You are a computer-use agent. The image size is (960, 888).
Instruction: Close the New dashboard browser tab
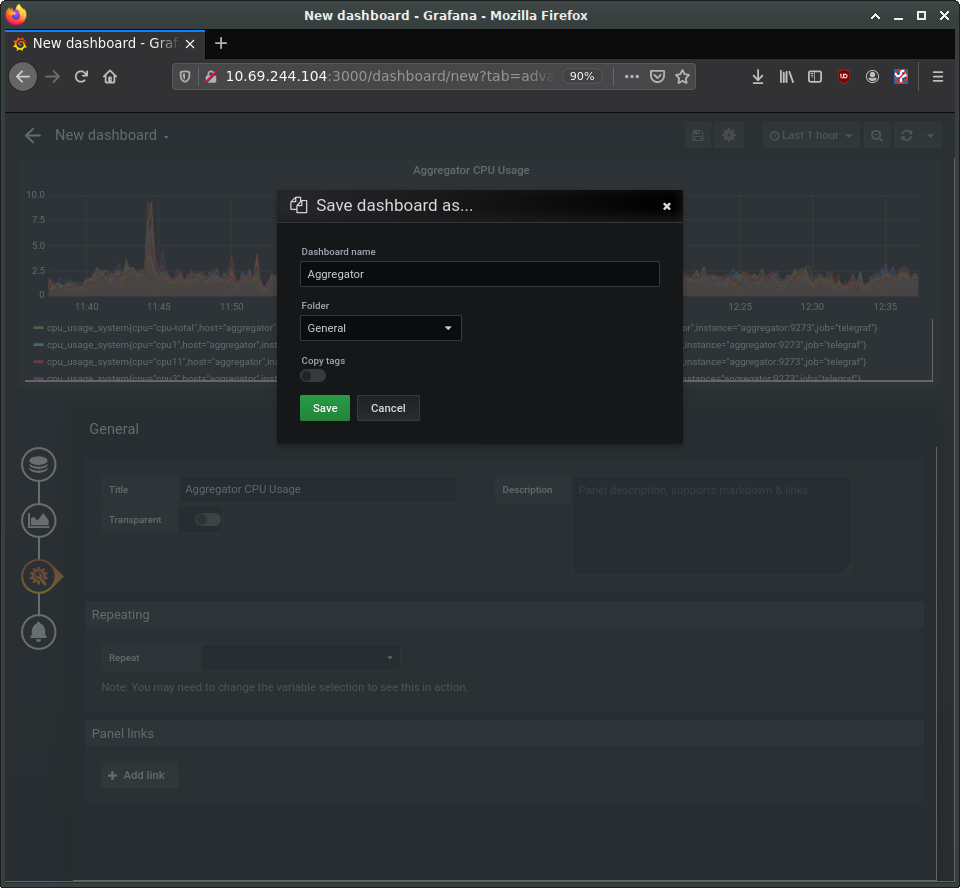coord(190,43)
